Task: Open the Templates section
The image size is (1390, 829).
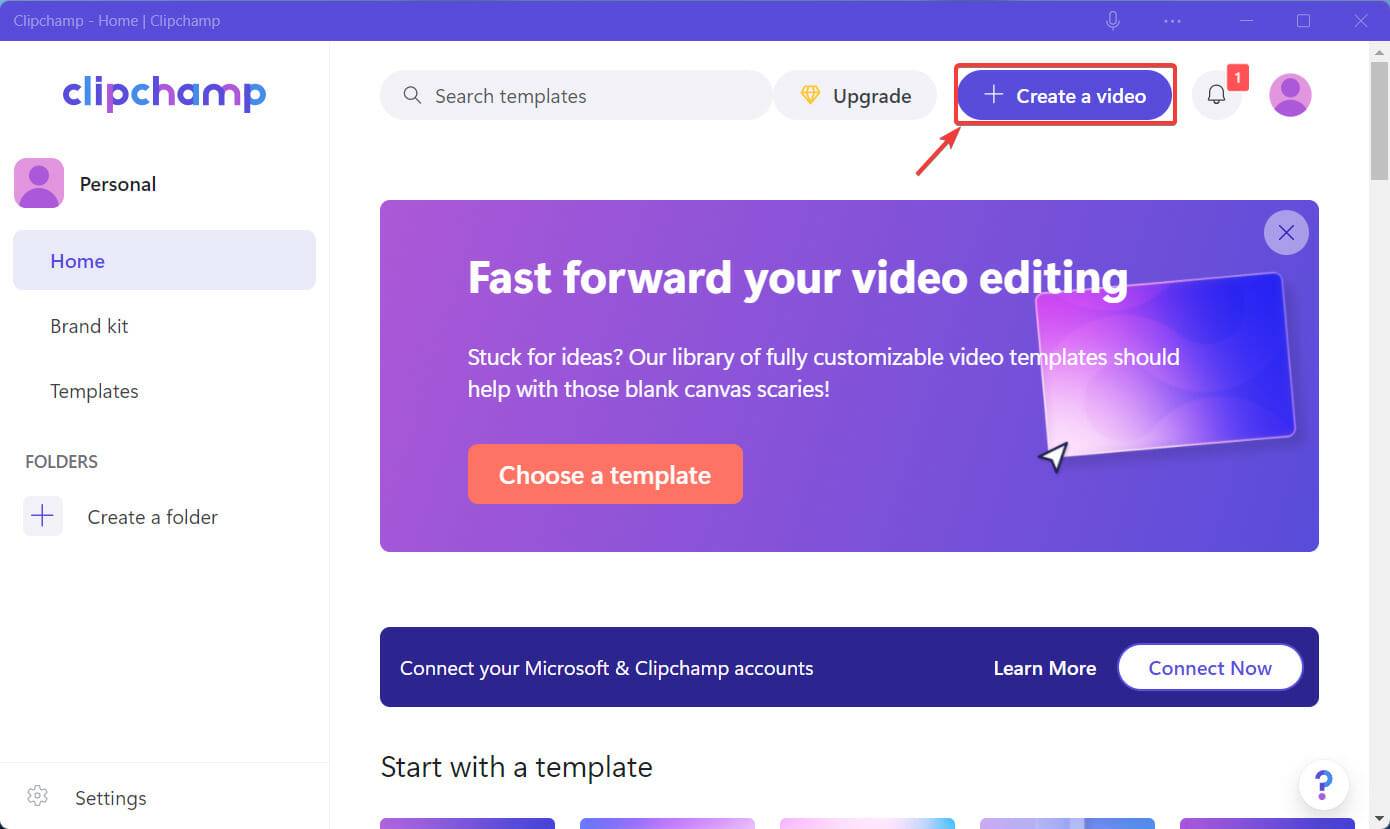Action: (x=94, y=391)
